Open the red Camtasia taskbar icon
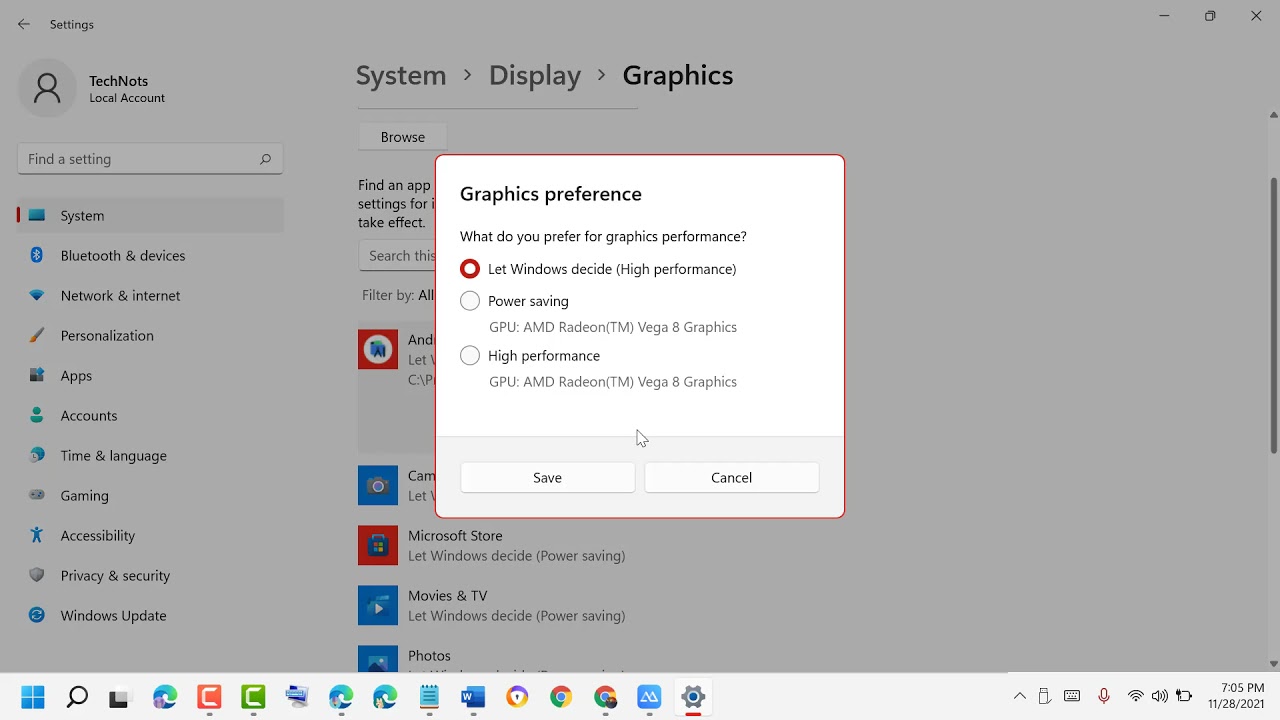Screen dimensions: 1280x720 pos(209,697)
